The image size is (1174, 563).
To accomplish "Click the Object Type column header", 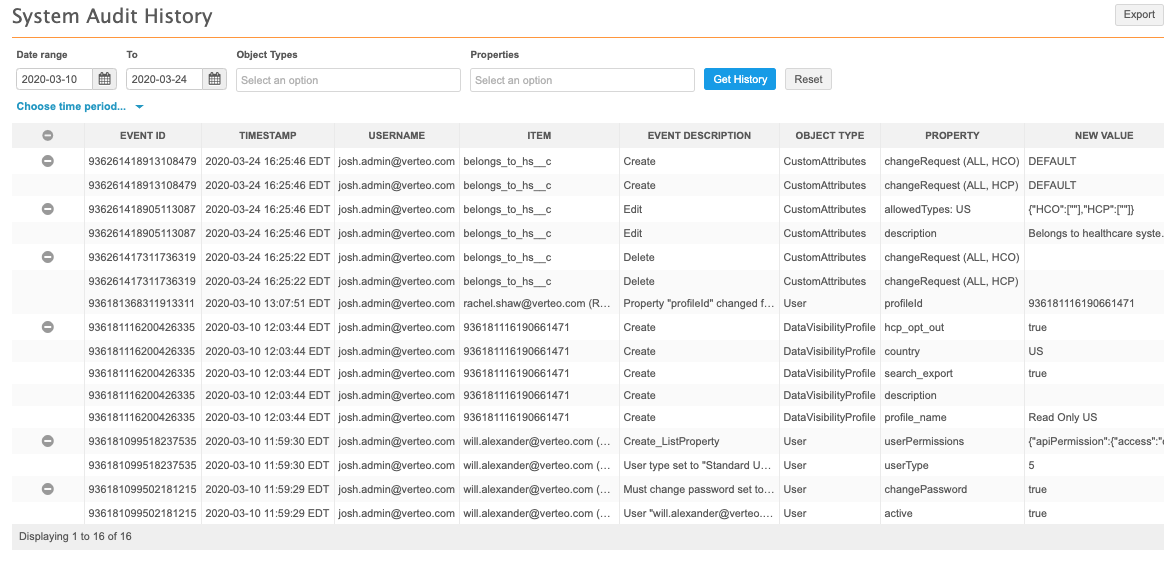I will pos(829,136).
